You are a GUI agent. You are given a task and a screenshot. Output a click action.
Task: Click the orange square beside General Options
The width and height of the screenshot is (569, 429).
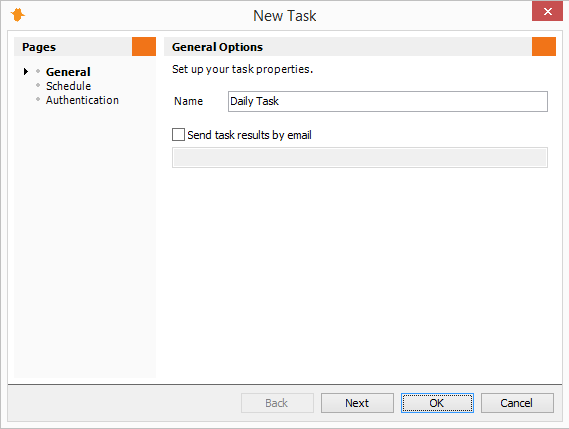pyautogui.click(x=544, y=46)
